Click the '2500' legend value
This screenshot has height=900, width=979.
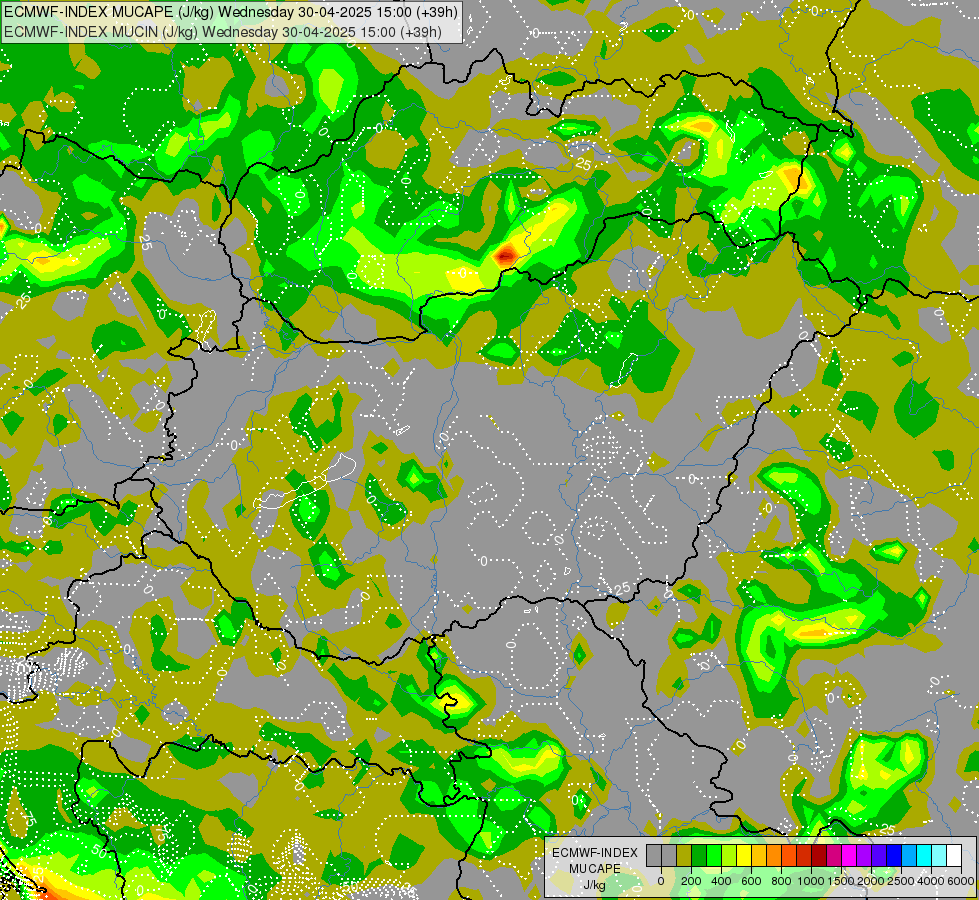pos(901,881)
